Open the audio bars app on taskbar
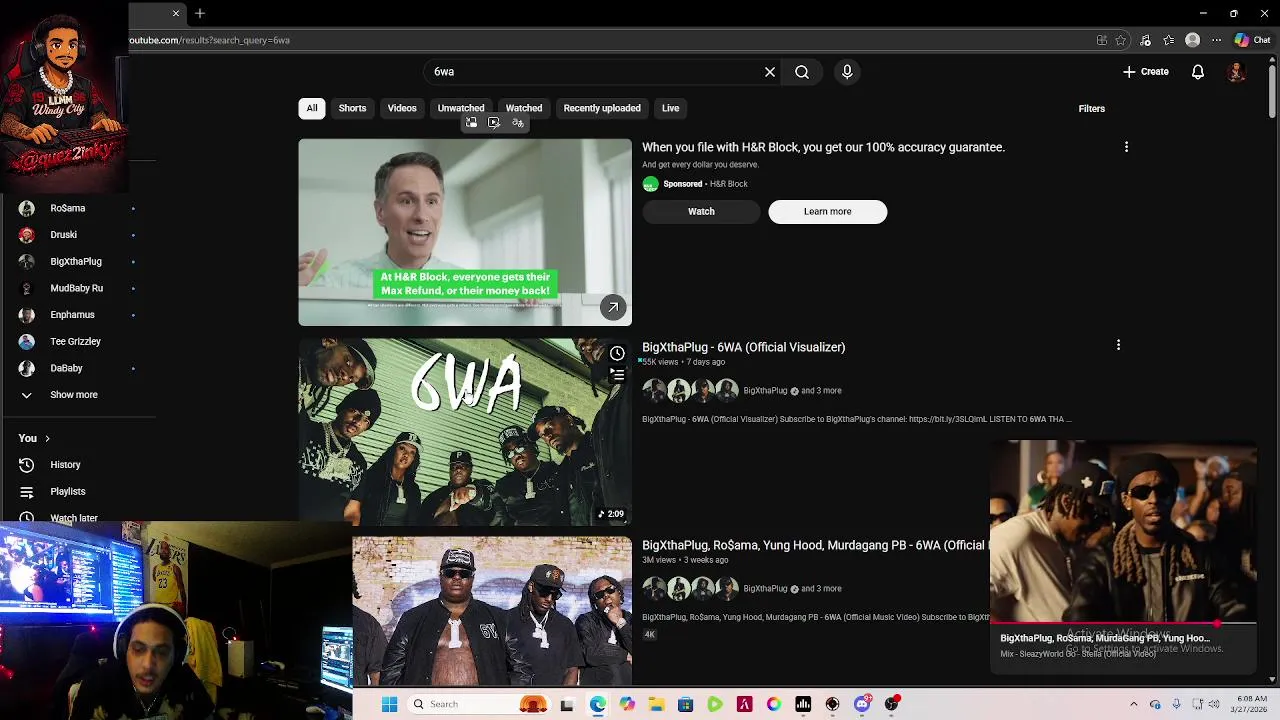This screenshot has height=720, width=1280. pos(803,704)
